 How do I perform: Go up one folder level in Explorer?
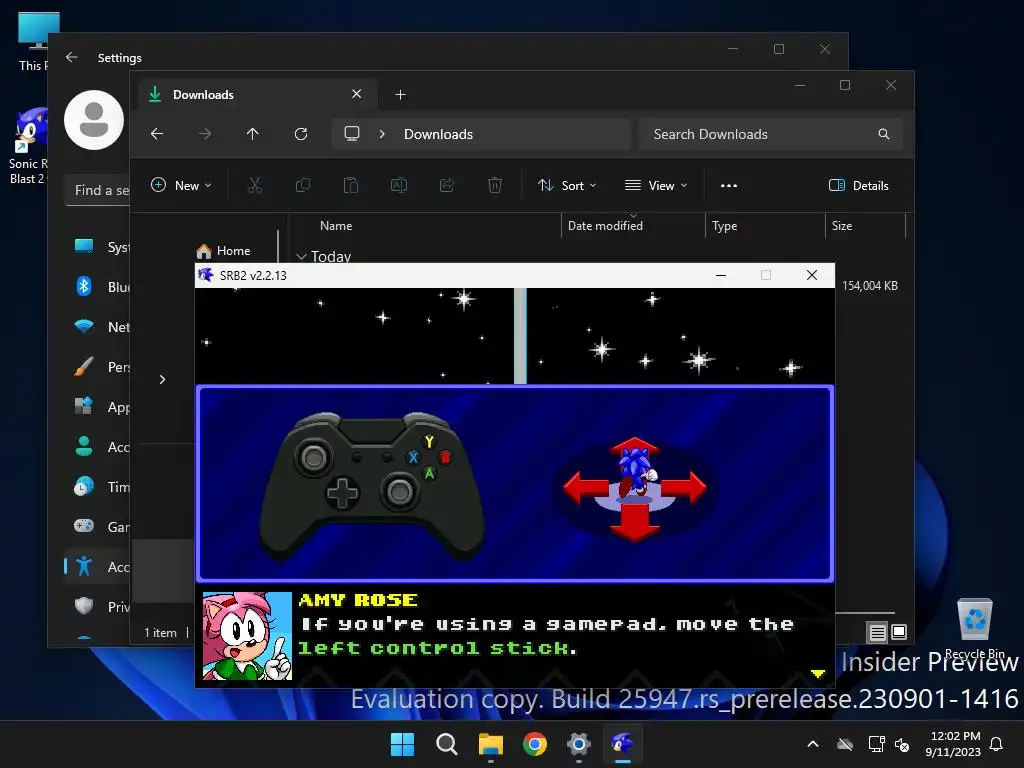[x=253, y=134]
